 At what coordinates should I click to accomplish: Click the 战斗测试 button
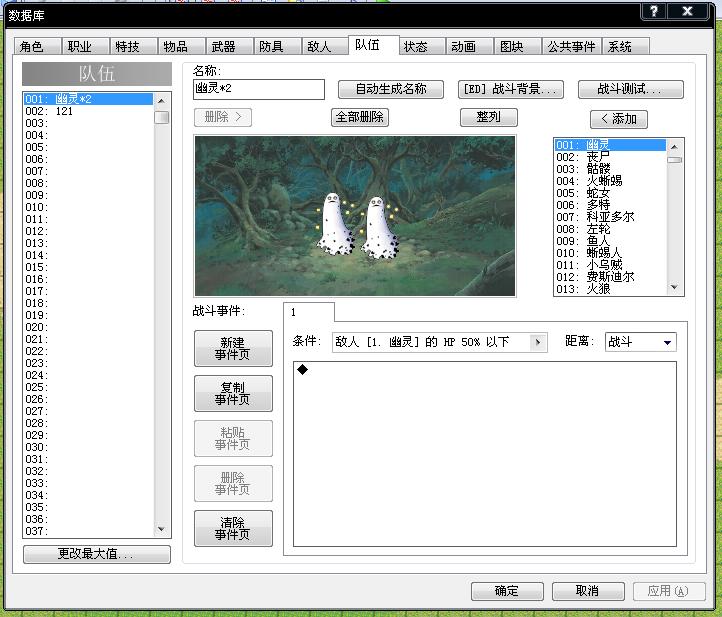pos(630,89)
